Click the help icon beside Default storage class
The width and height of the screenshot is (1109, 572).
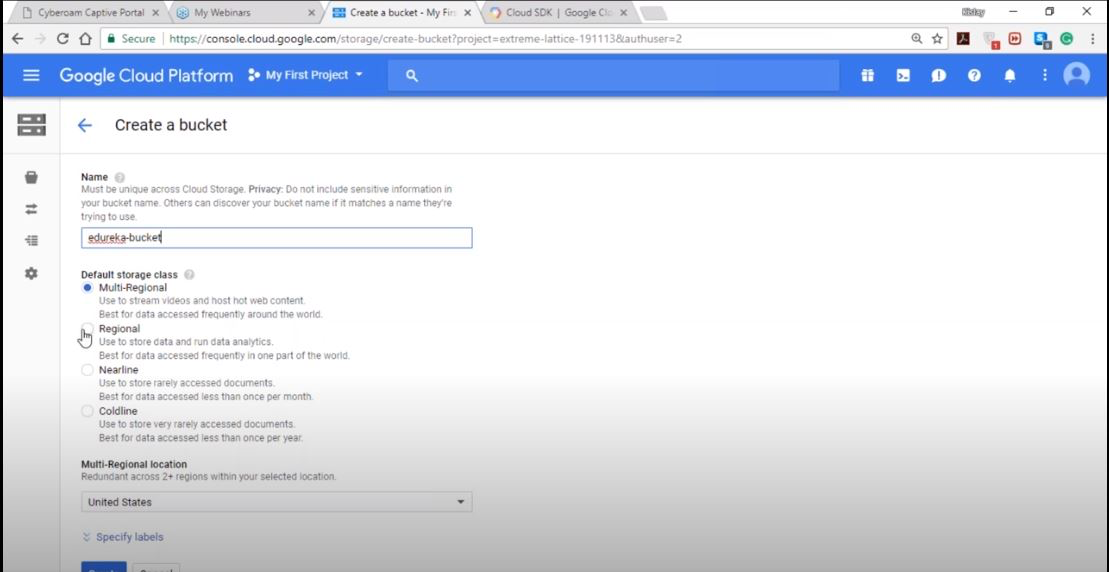[189, 275]
